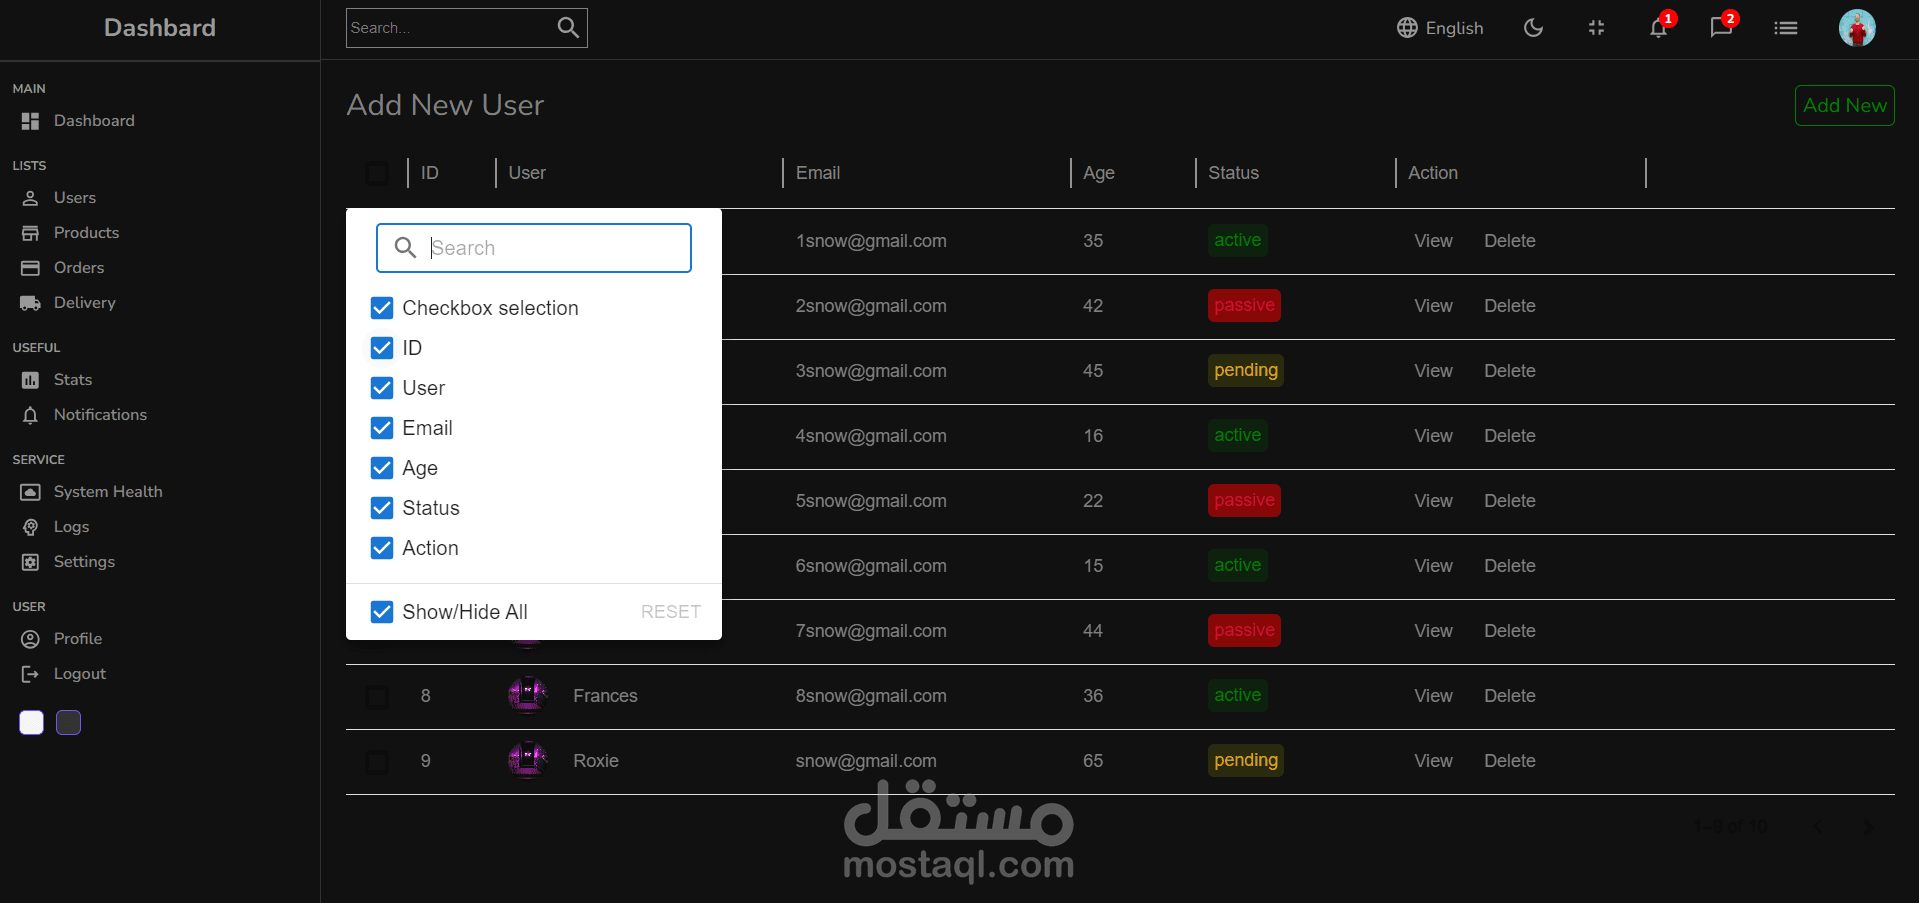Open notifications bell icon
Screen dimensions: 1919x903
coord(1658,28)
